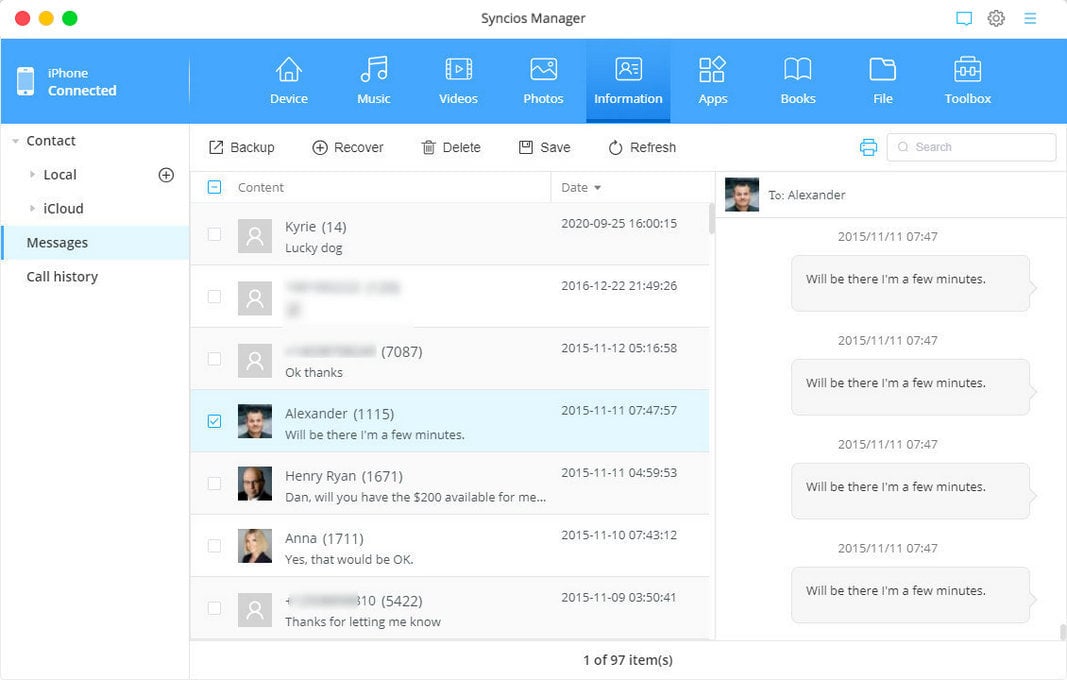The image size is (1067, 680).
Task: Click the Recover button
Action: (348, 147)
